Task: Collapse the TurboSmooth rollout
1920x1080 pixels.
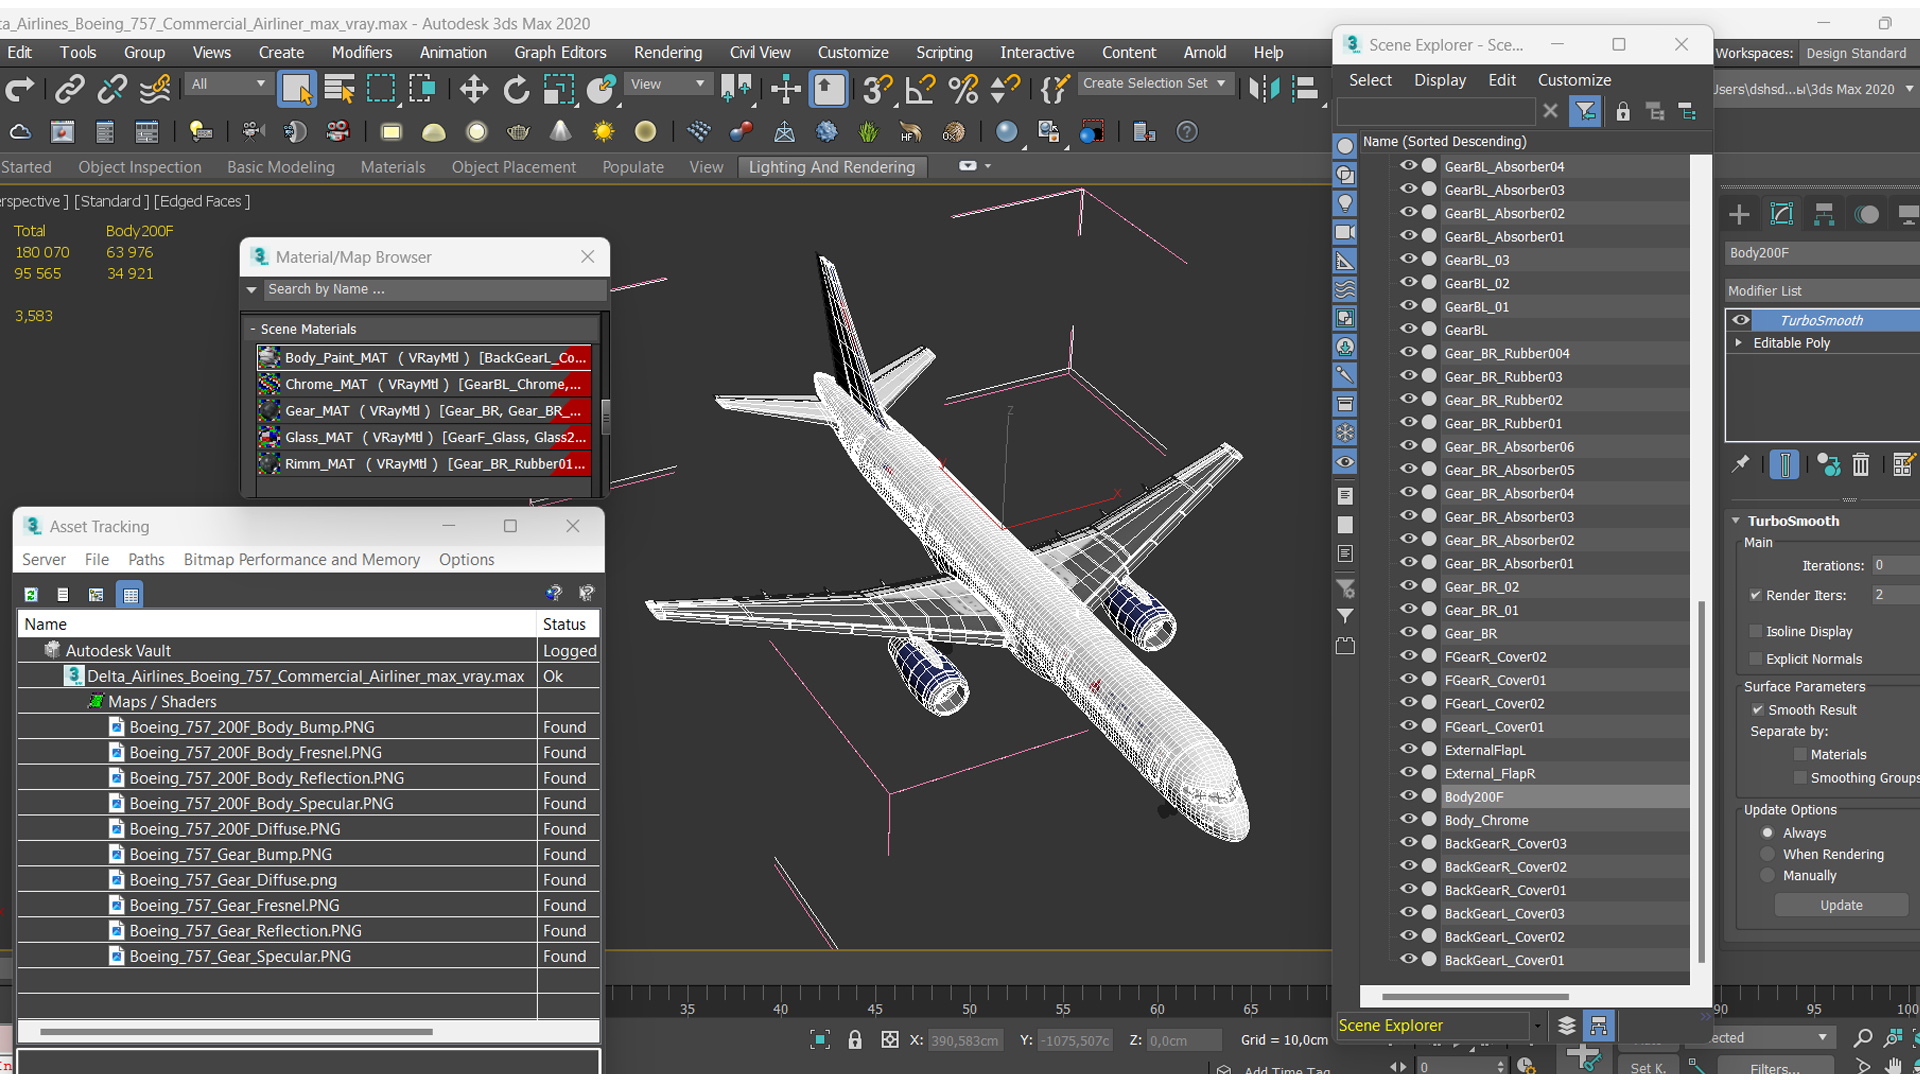Action: point(1737,521)
